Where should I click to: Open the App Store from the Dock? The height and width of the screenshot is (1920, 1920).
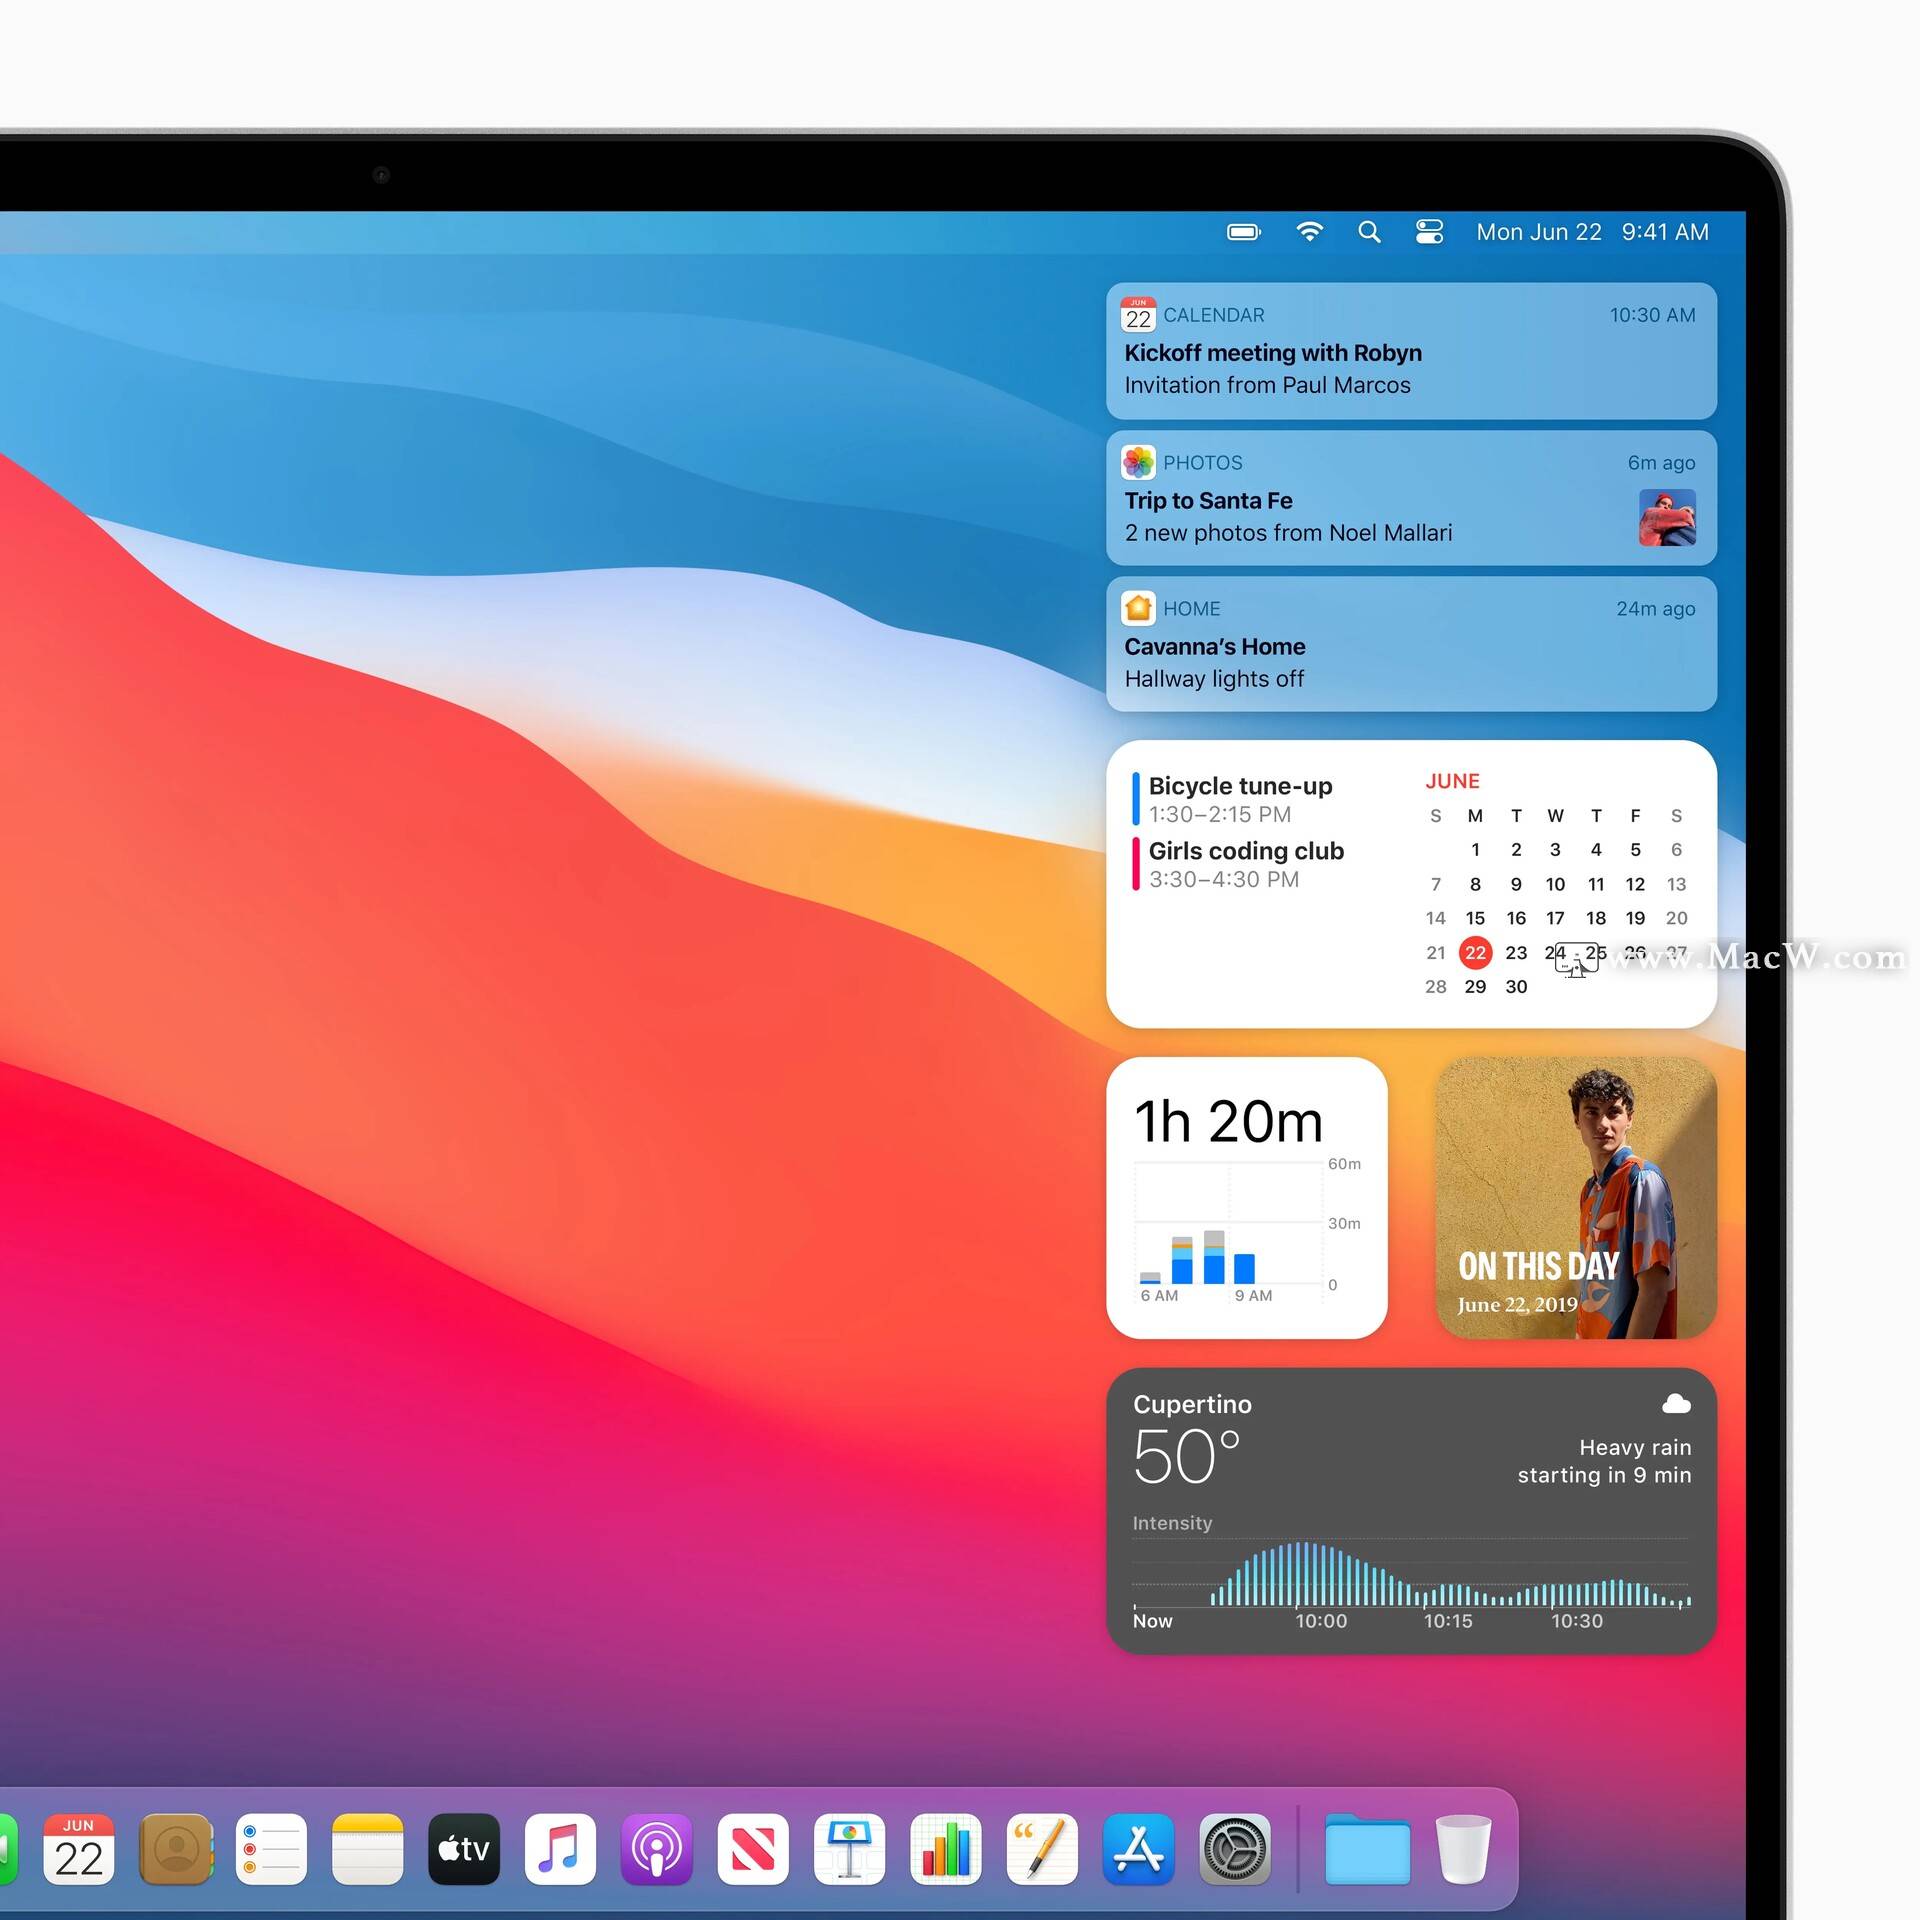[1139, 1849]
